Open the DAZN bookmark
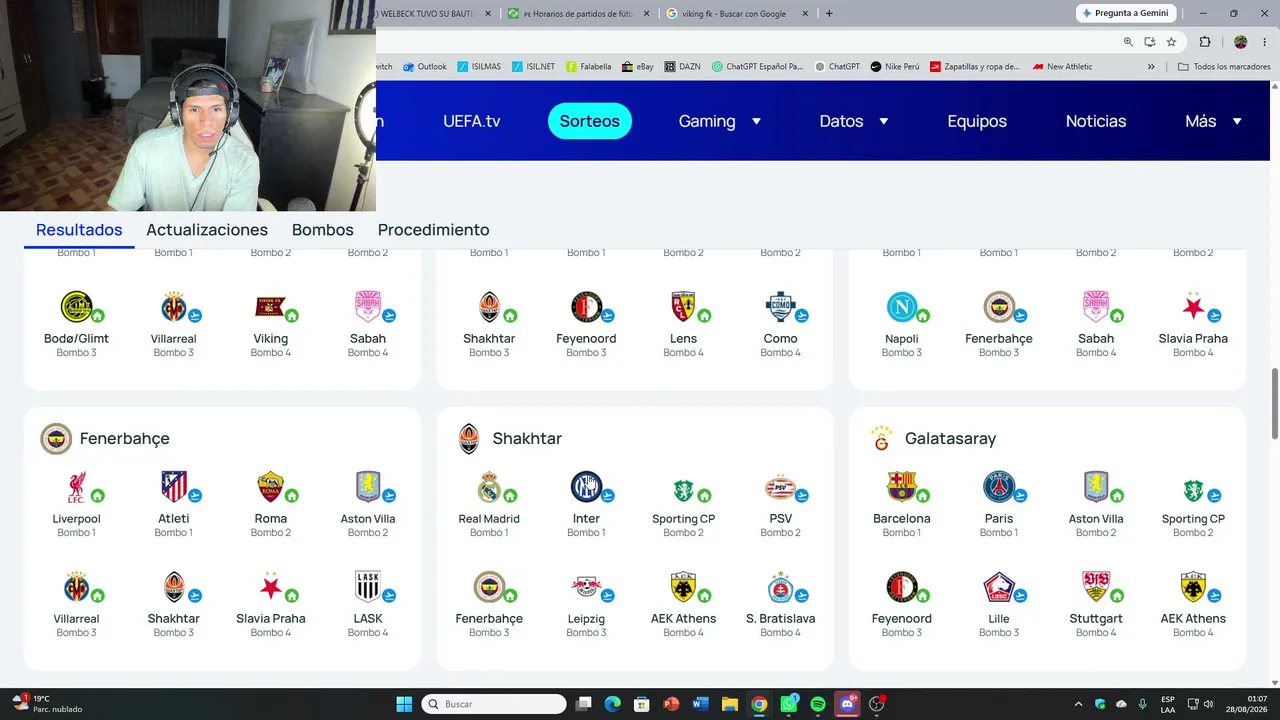The width and height of the screenshot is (1280, 720). tap(682, 67)
